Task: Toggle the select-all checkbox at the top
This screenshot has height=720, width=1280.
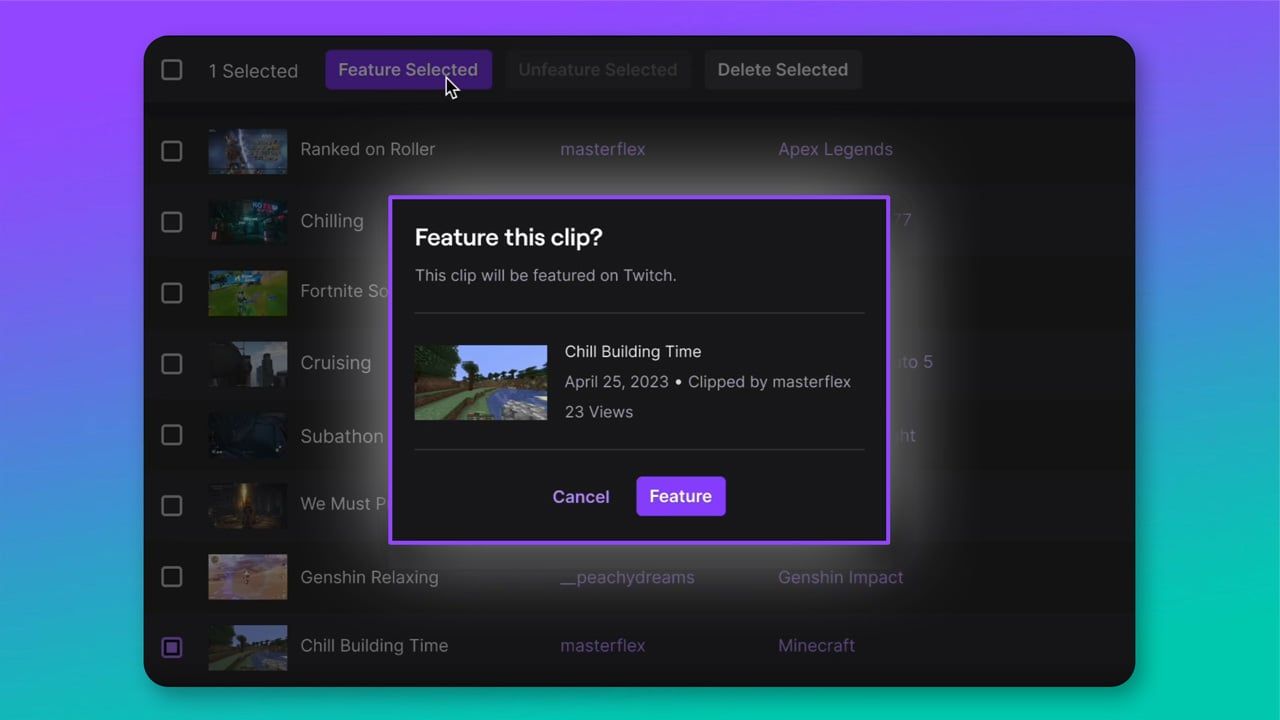Action: [171, 70]
